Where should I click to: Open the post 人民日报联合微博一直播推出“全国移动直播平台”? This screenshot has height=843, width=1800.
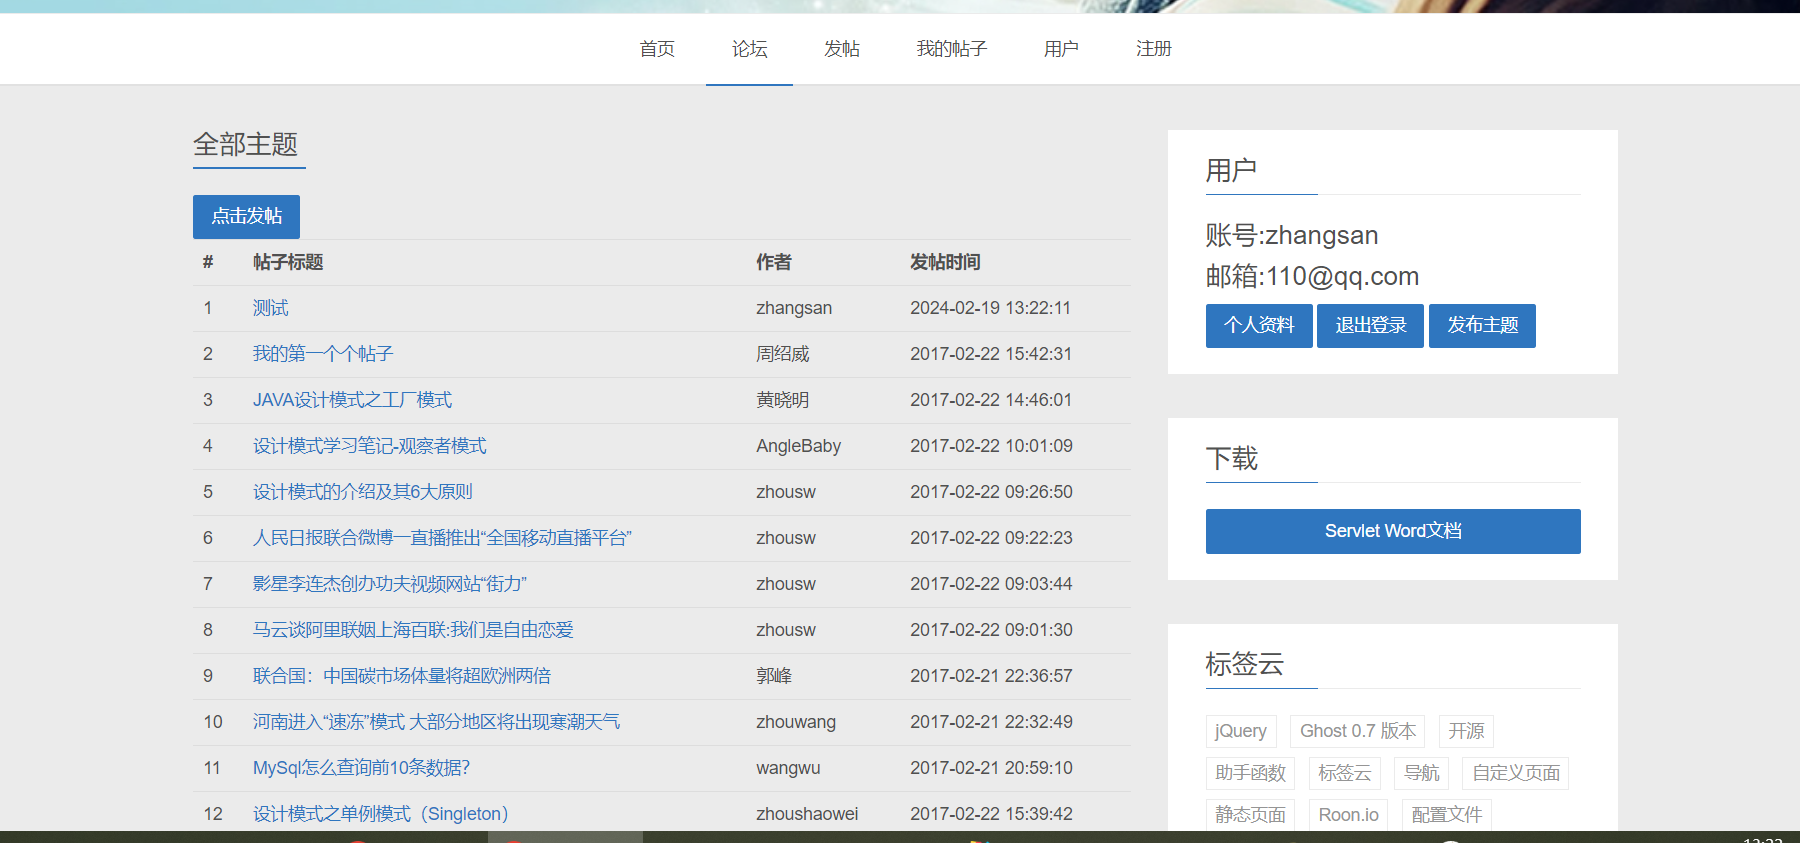(x=442, y=538)
